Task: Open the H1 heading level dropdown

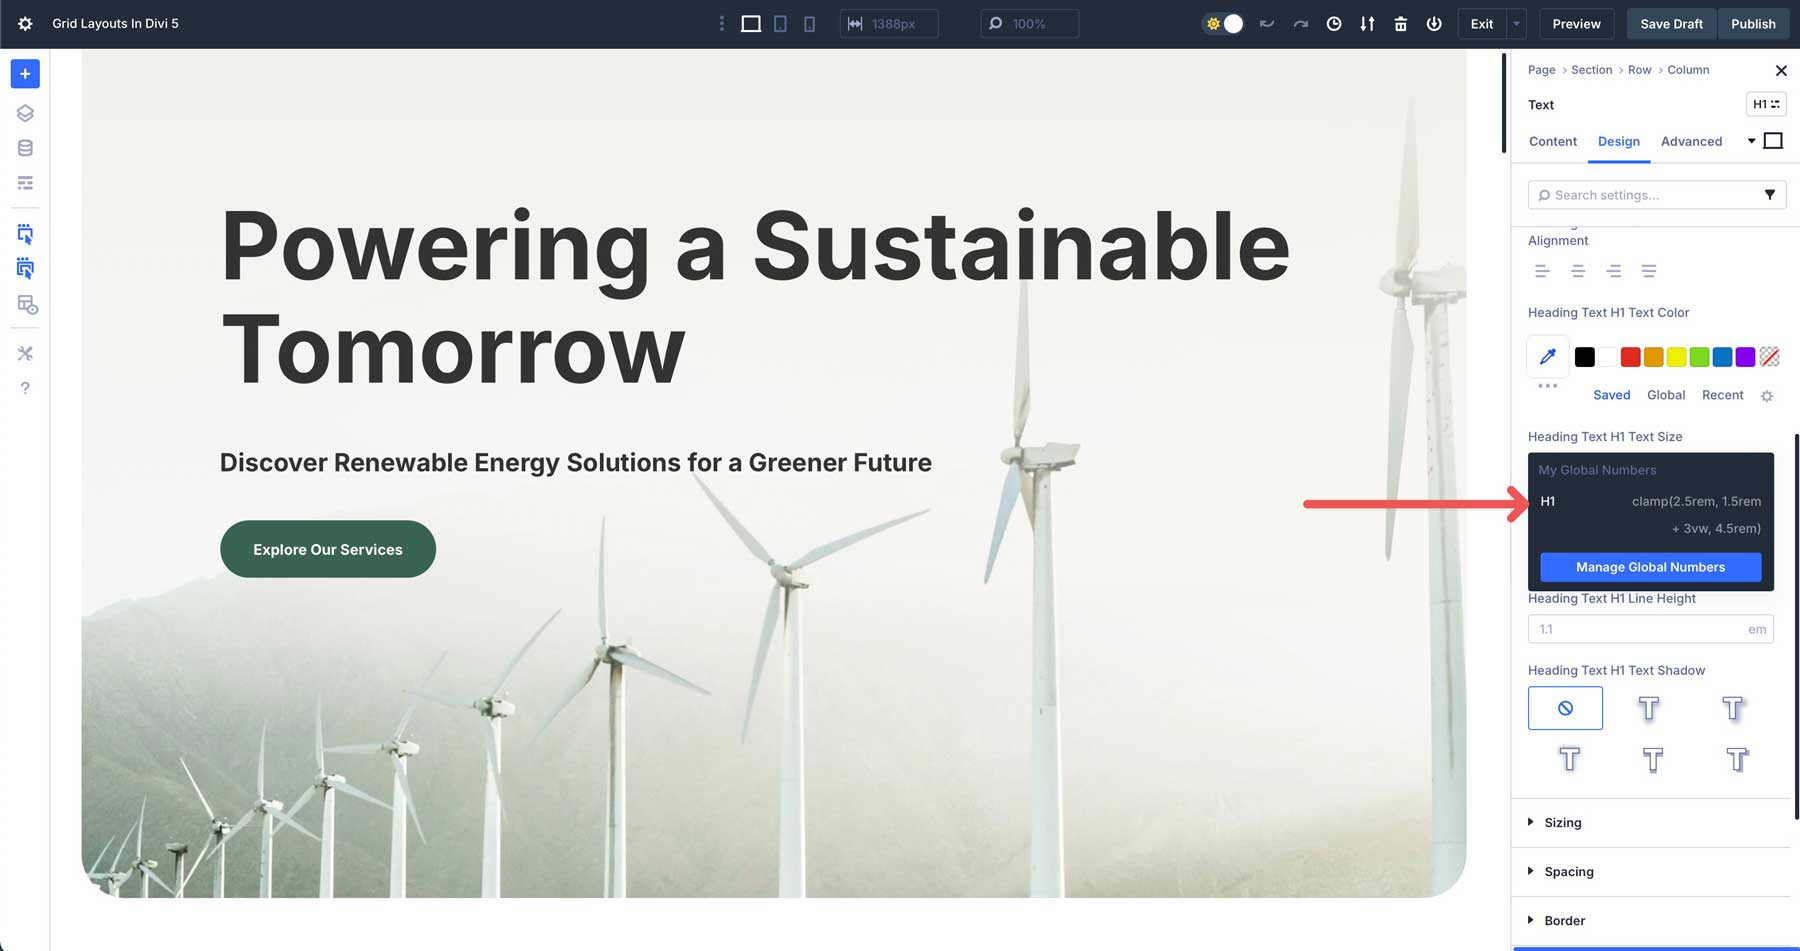Action: pyautogui.click(x=1766, y=104)
